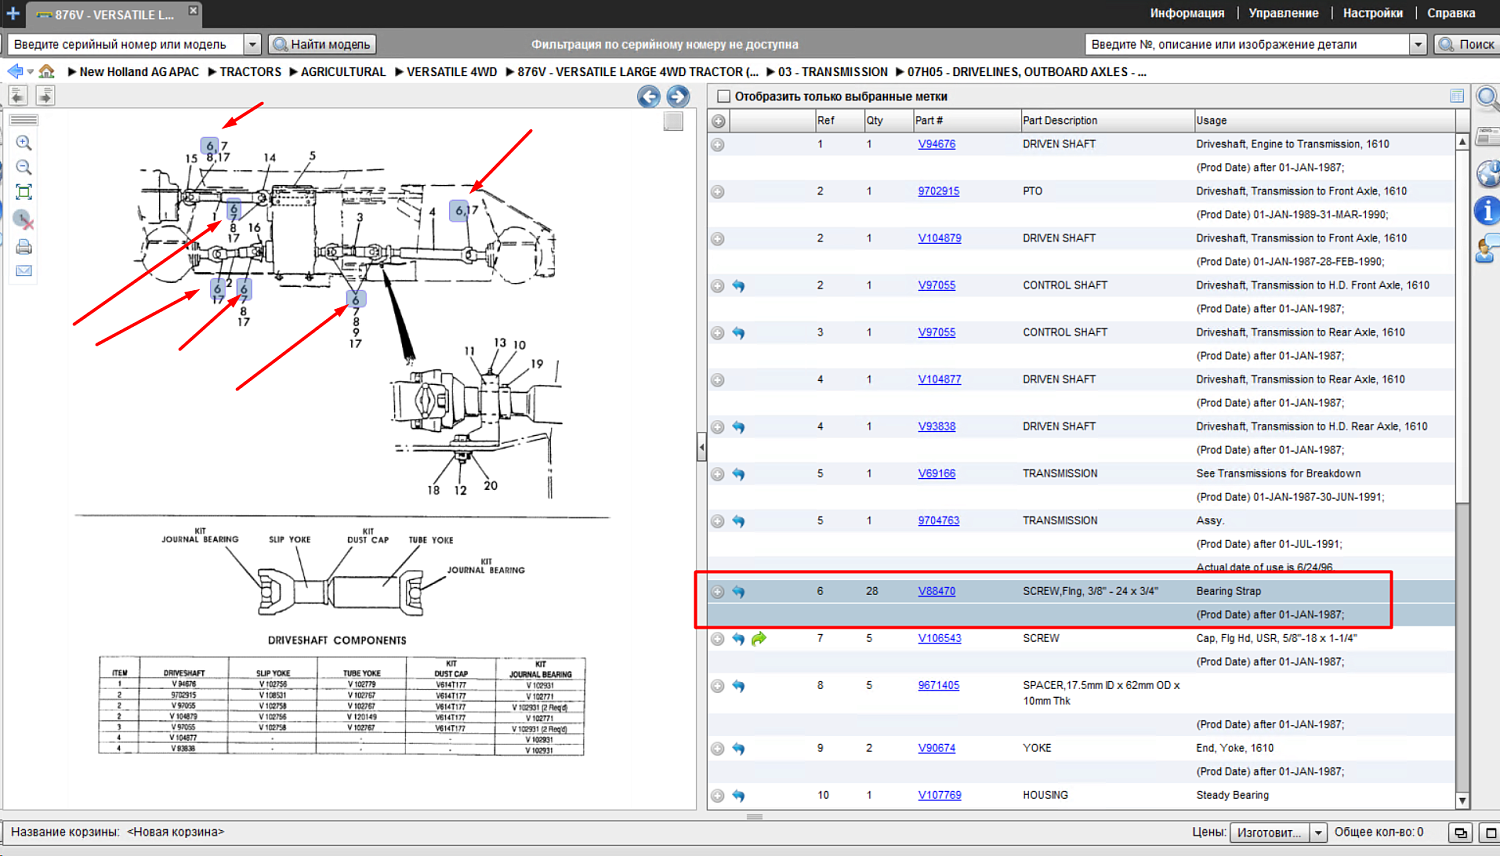The image size is (1500, 856).
Task: Print the driveline diagram
Action: [x=24, y=246]
